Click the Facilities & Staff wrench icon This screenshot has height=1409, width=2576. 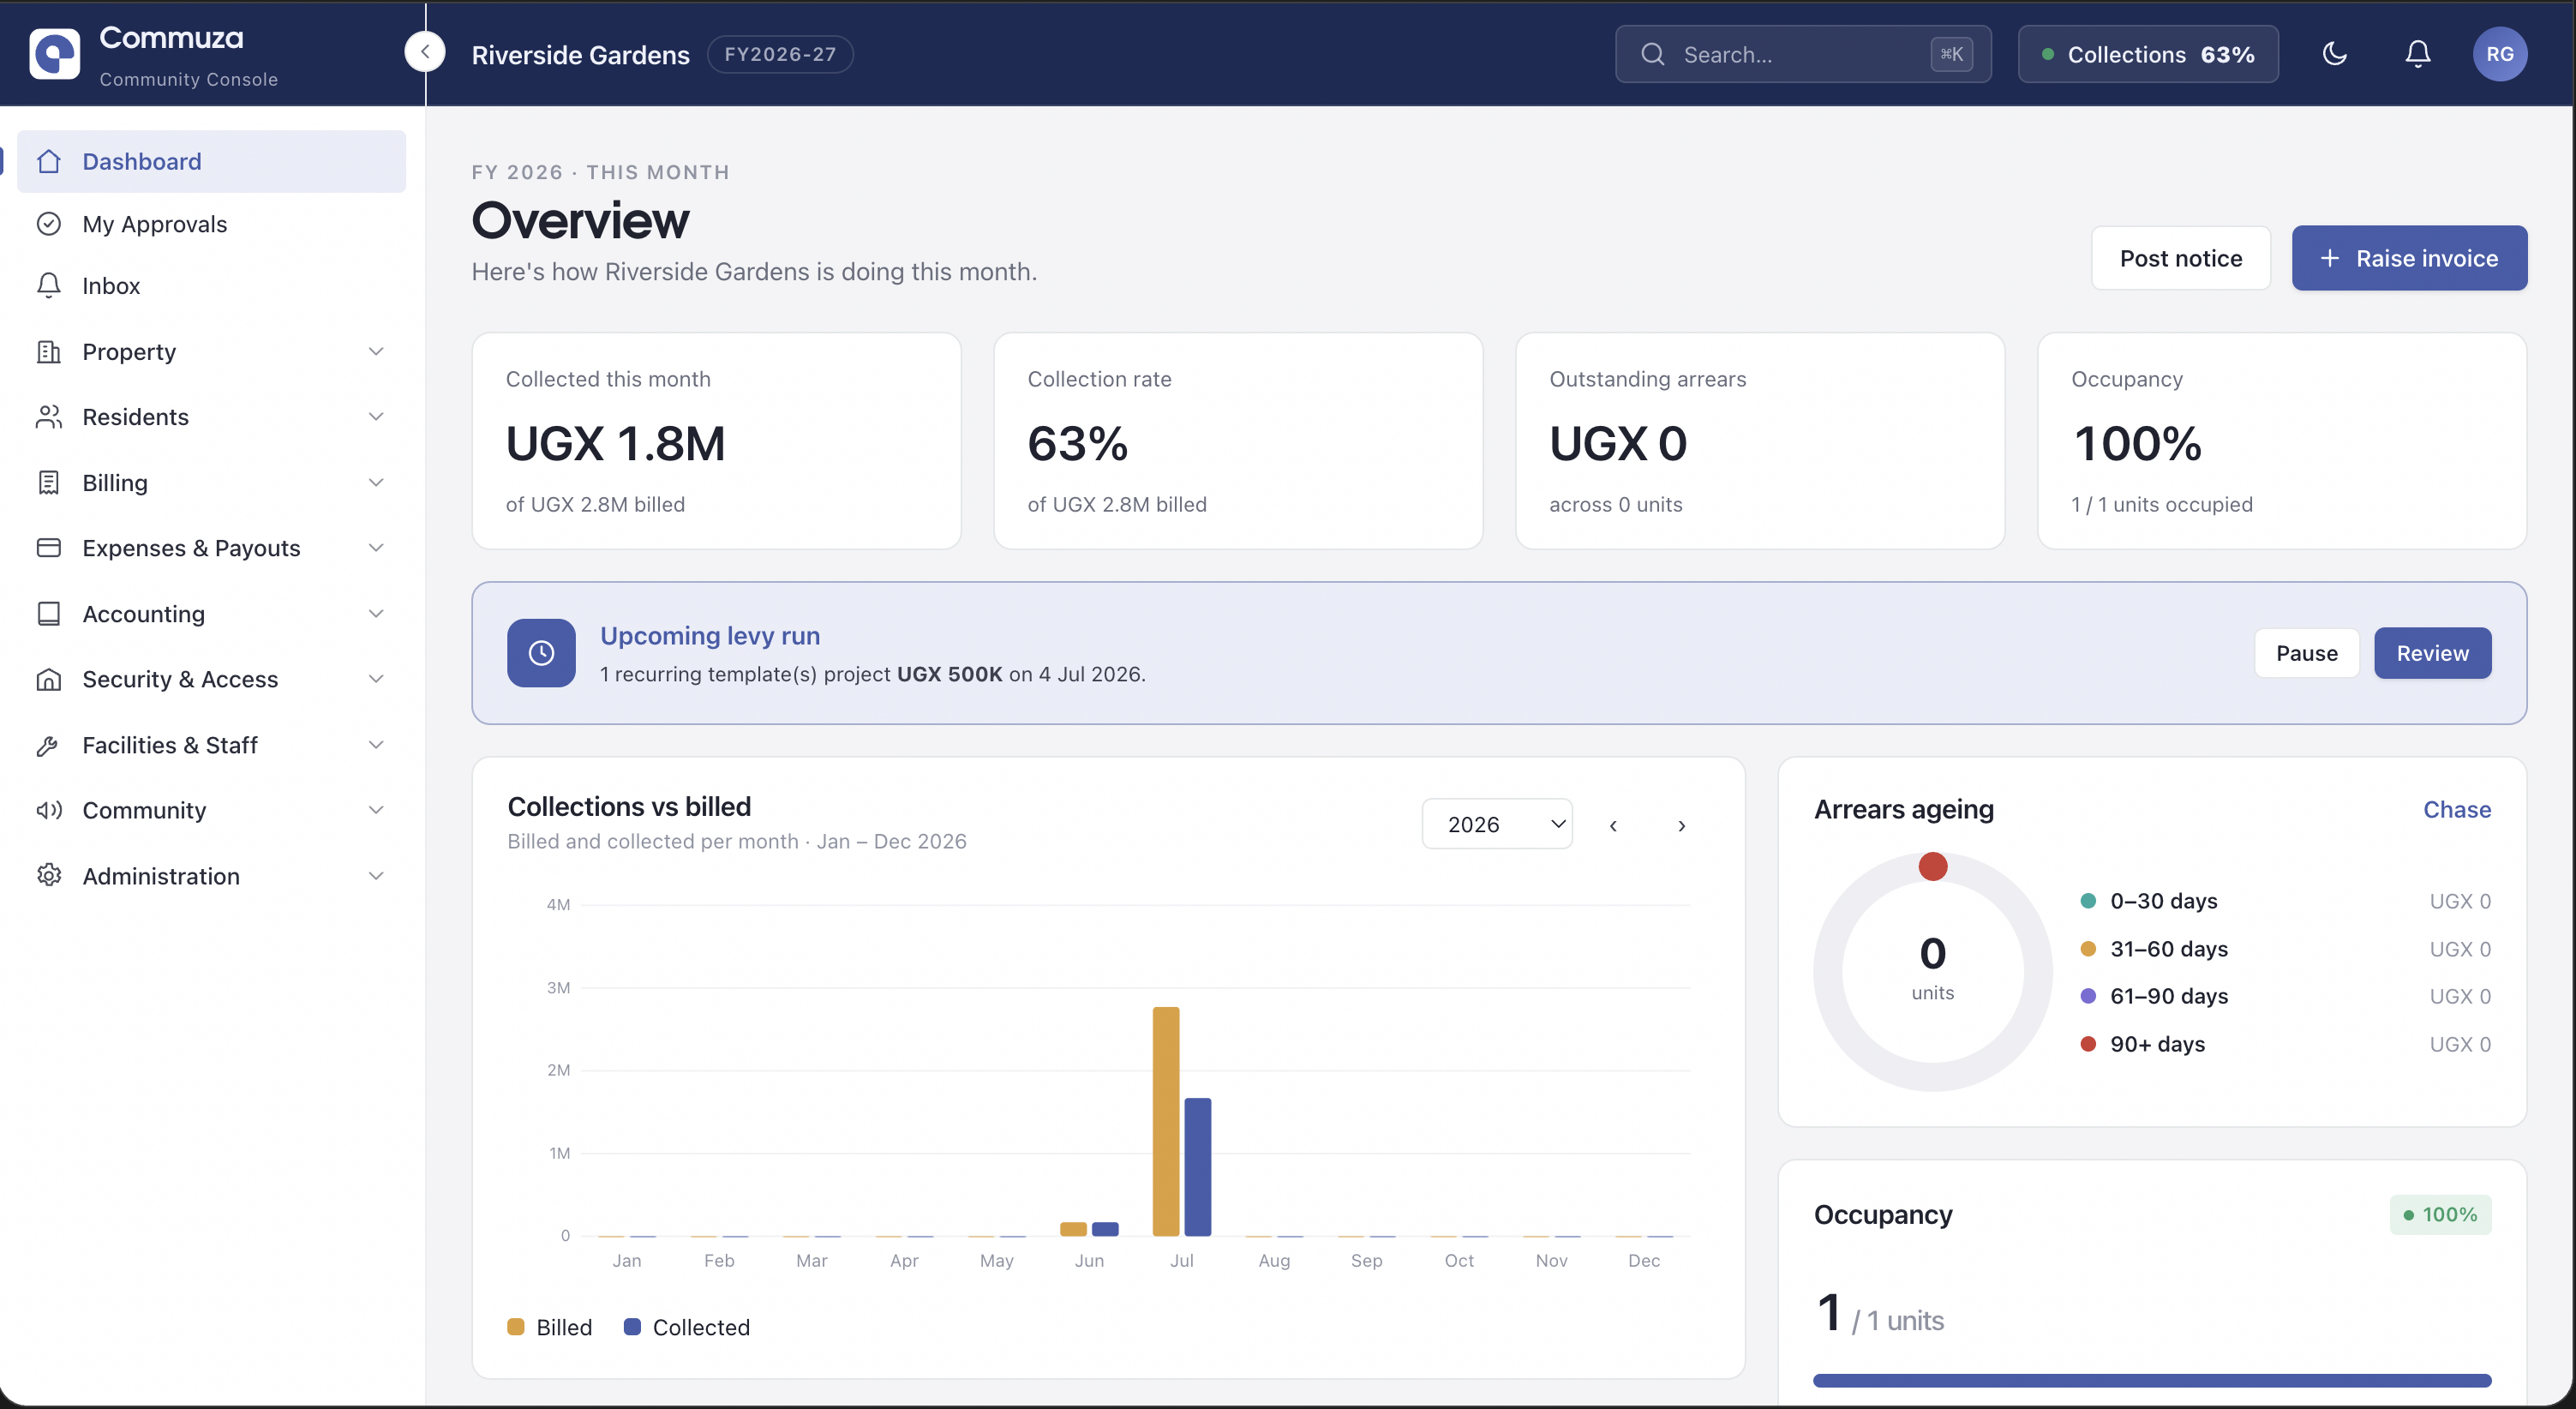pos(49,745)
